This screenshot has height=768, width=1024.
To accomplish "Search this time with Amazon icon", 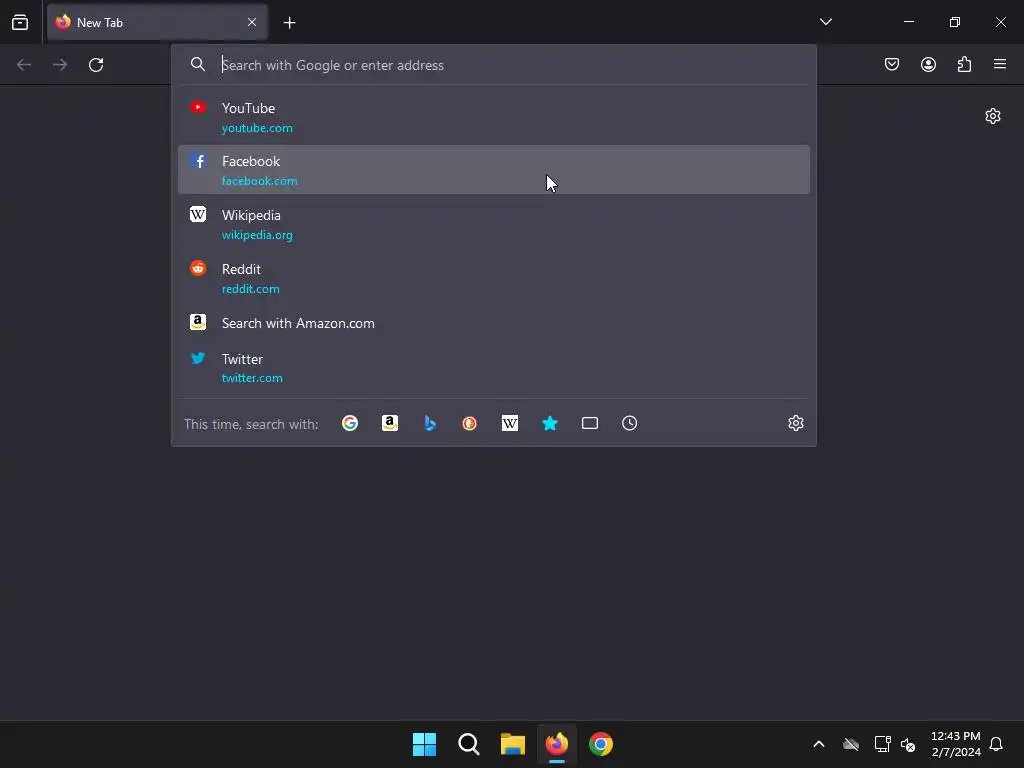I will 390,423.
